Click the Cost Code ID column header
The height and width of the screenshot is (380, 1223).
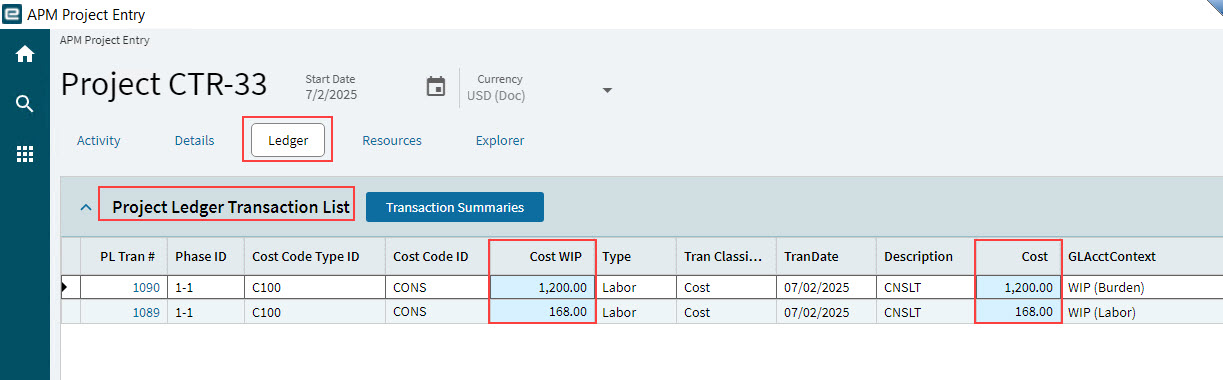click(x=437, y=257)
